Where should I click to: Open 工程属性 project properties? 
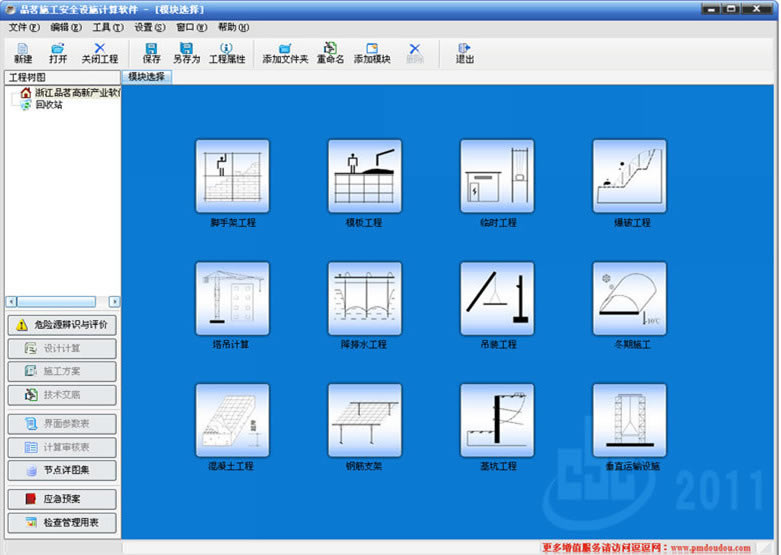(226, 53)
